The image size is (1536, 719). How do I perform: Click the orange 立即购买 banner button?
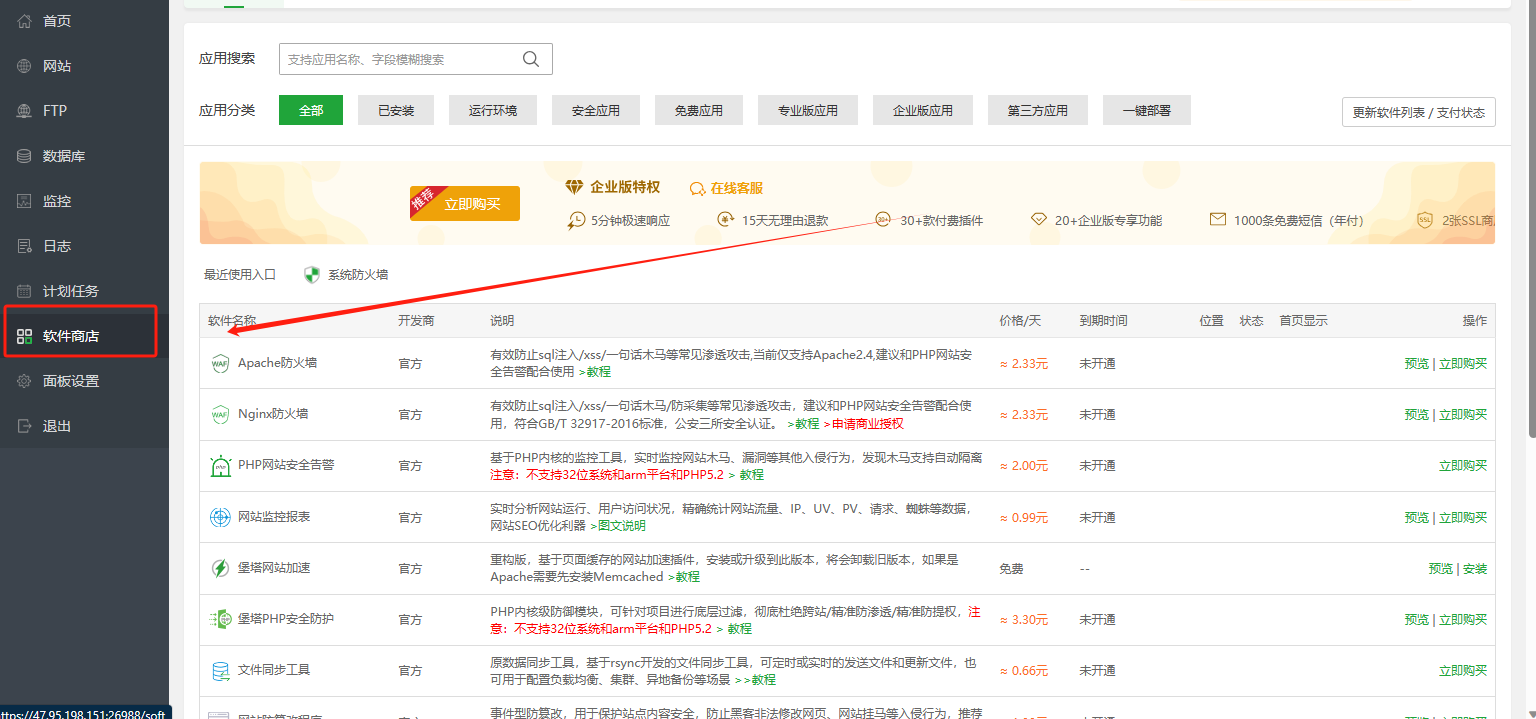[x=465, y=203]
